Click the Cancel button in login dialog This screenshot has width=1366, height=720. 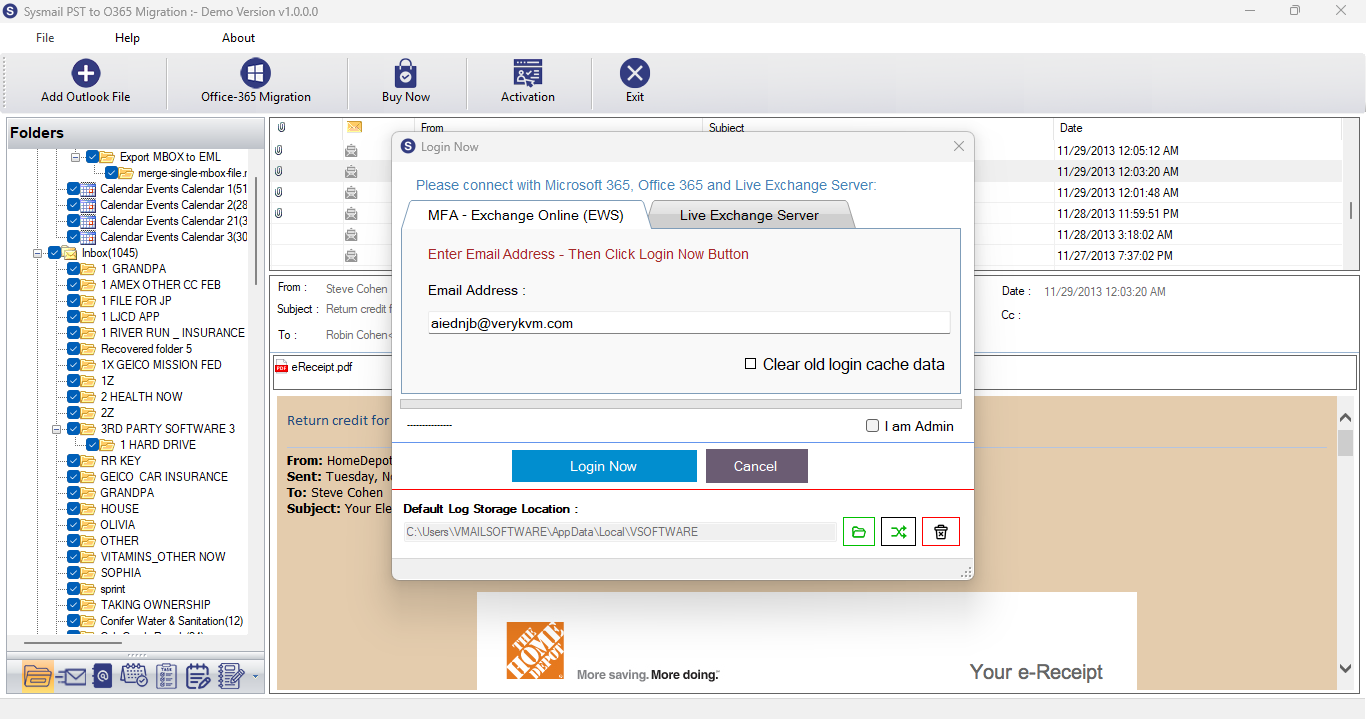[756, 466]
